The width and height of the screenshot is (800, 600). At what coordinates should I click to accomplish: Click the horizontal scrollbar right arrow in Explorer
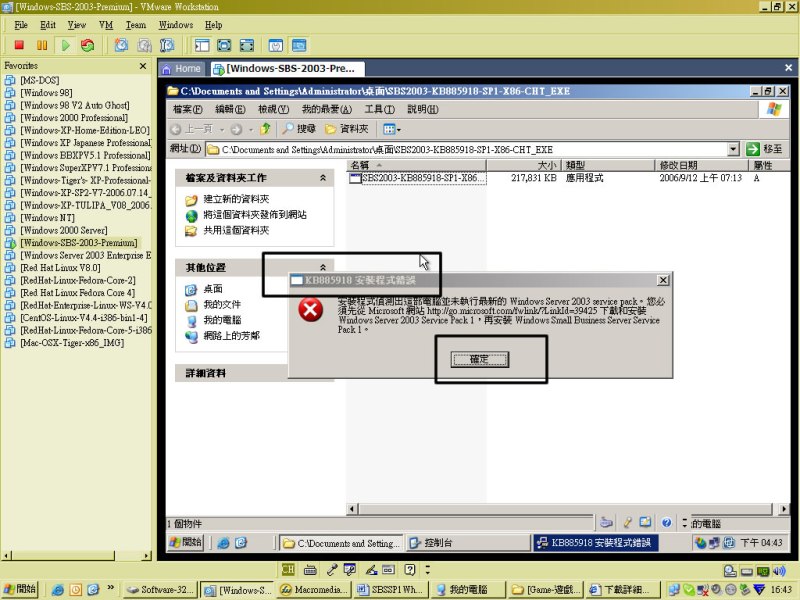click(x=784, y=509)
